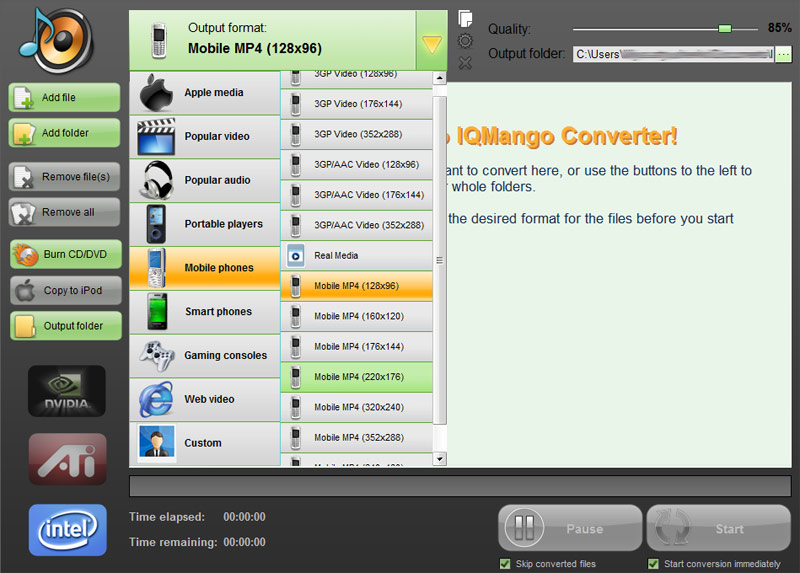800x573 pixels.
Task: Click format list scroll up arrow
Action: click(x=440, y=78)
